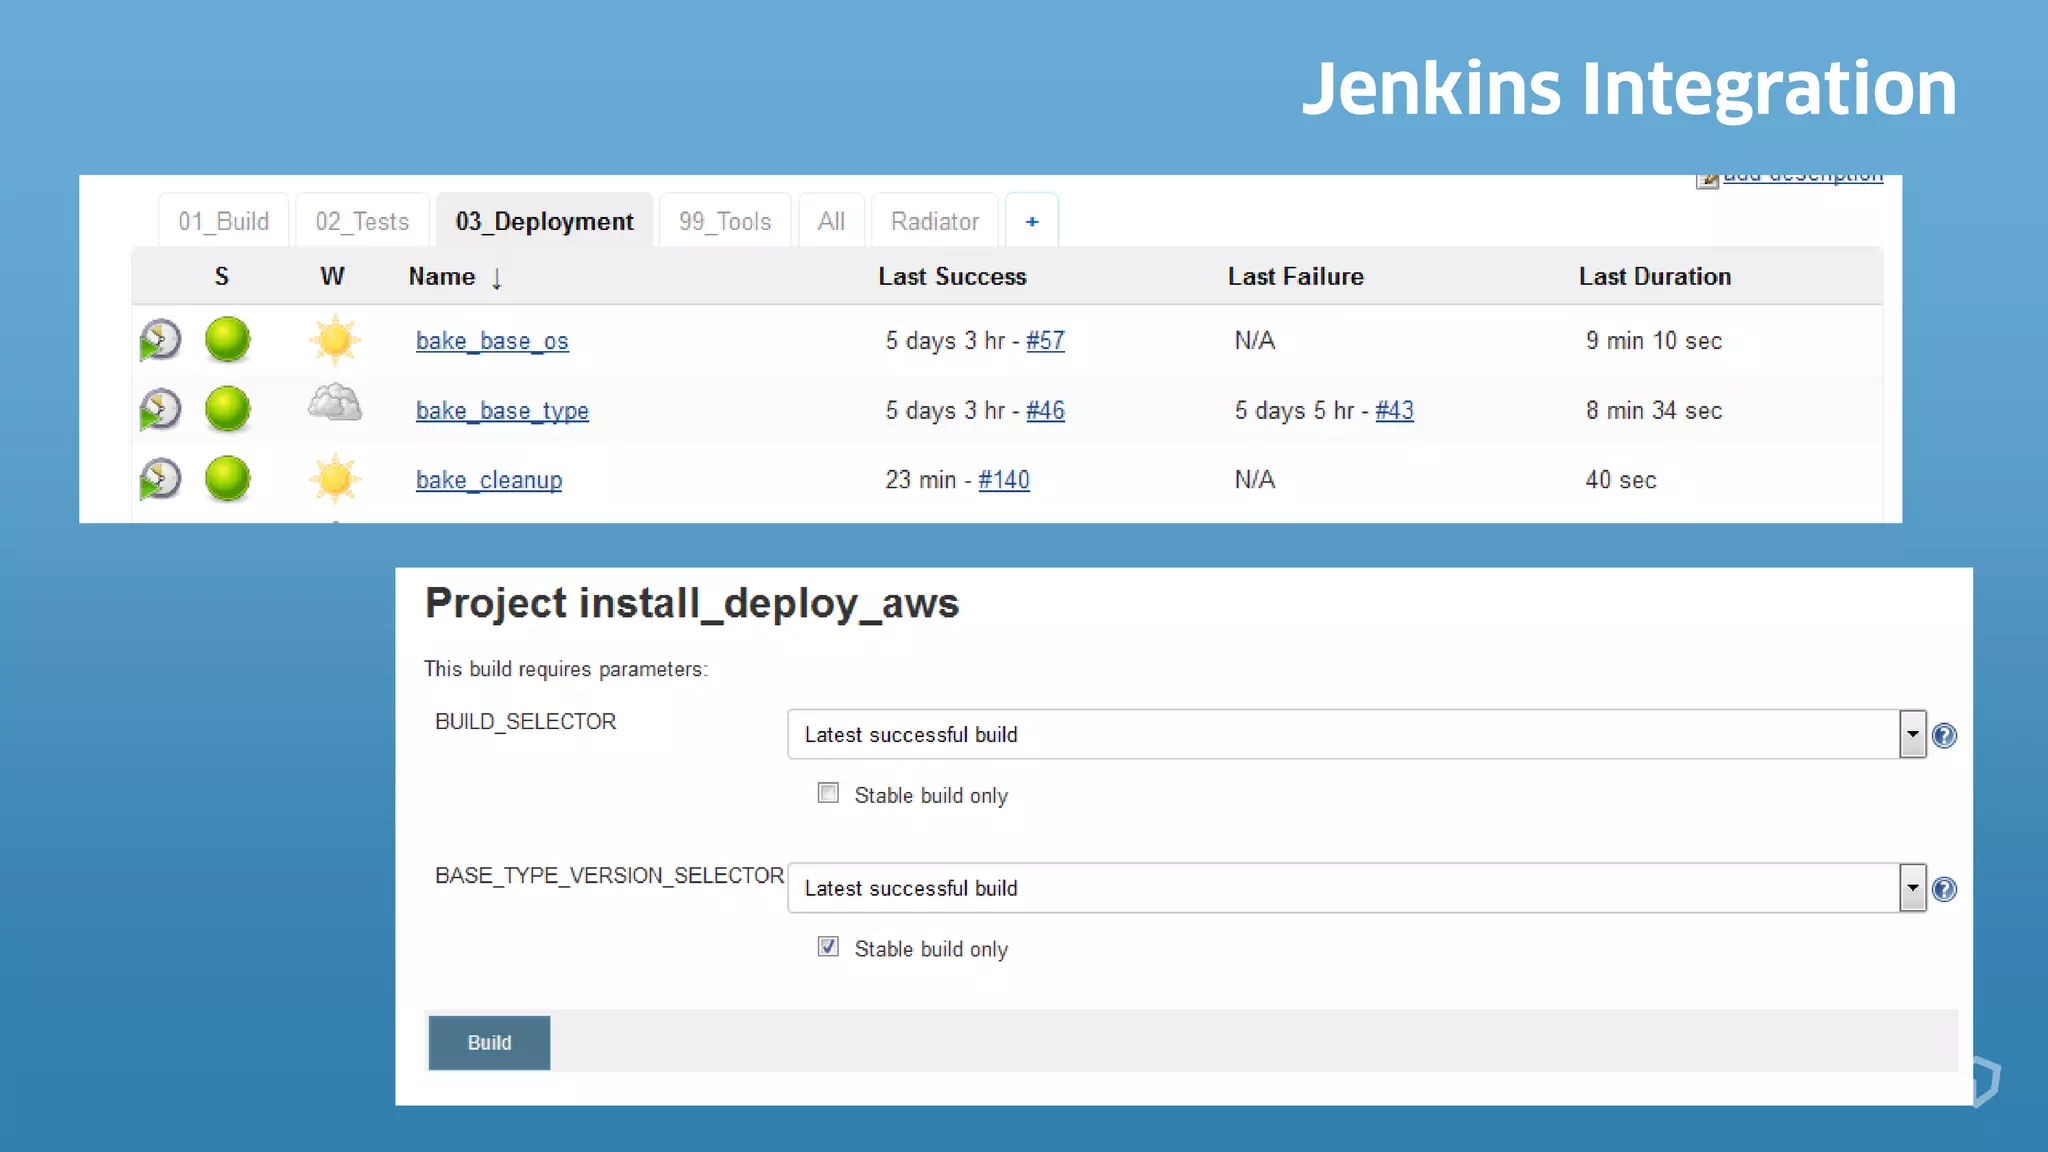Enable Stable build only under BUILD_SELECTOR

828,794
